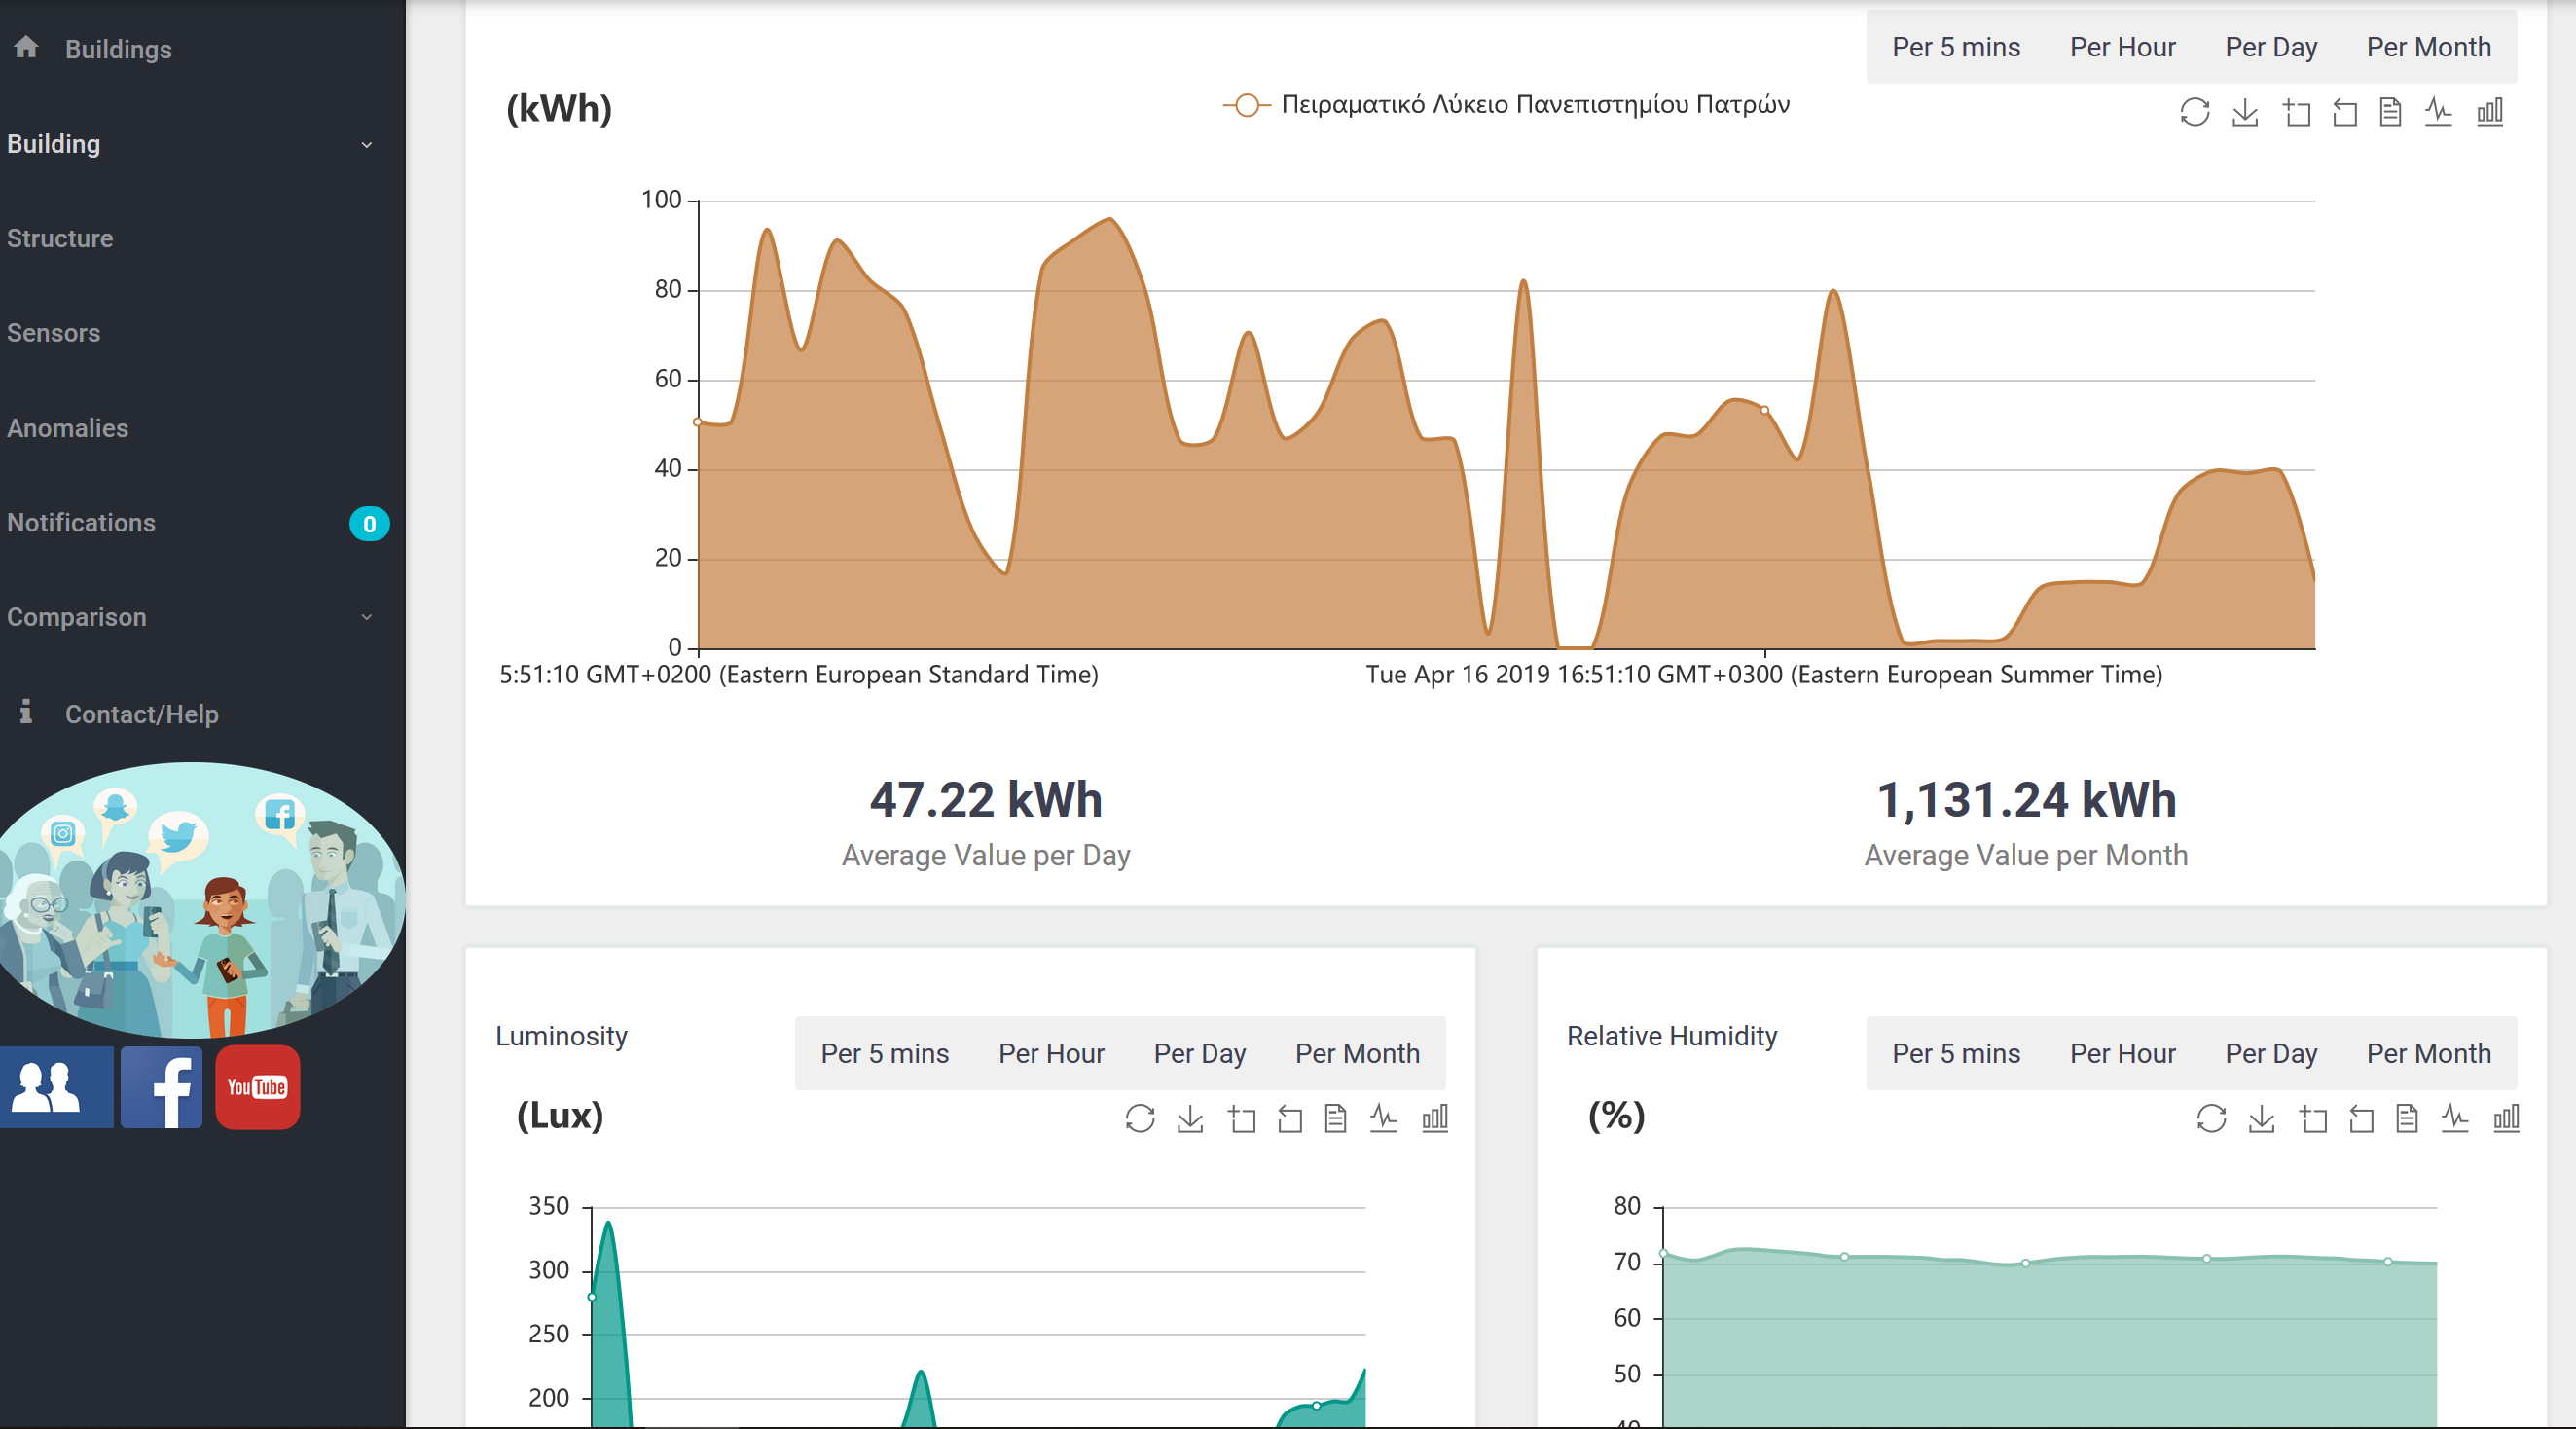This screenshot has height=1429, width=2576.
Task: Go to Buildings home link
Action: 118,49
